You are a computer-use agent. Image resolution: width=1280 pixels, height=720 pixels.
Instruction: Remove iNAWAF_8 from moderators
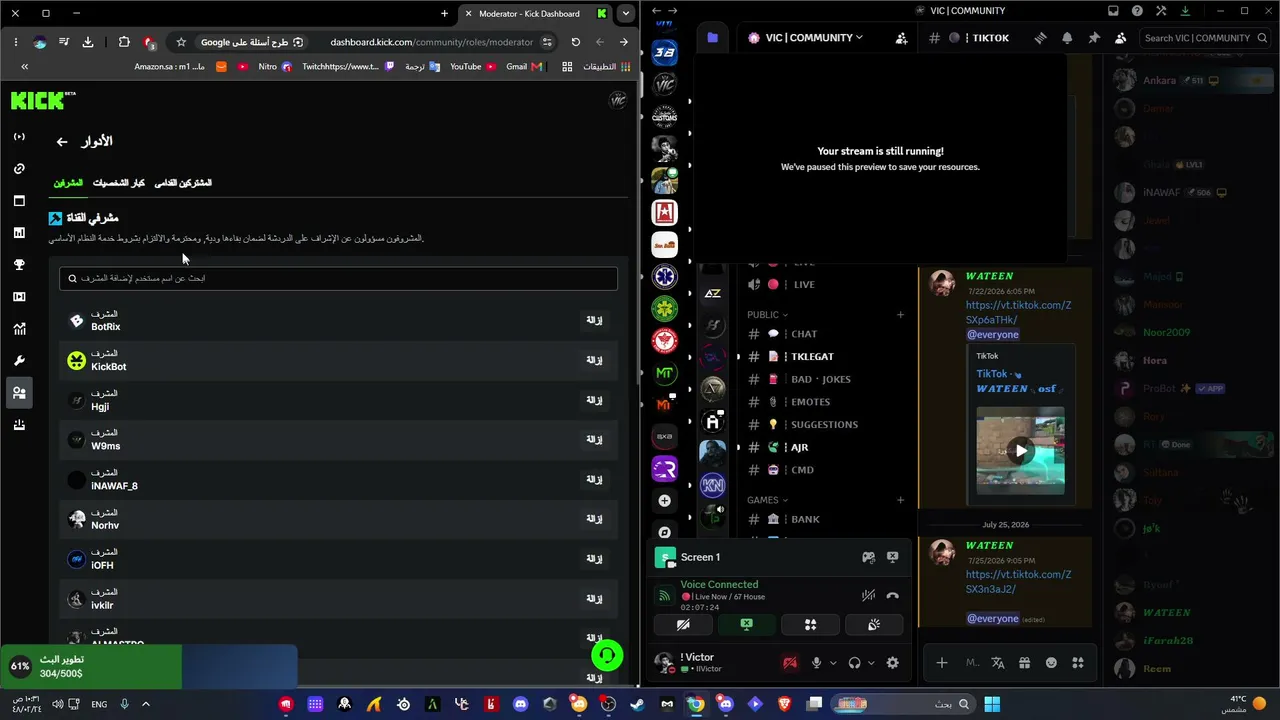(x=594, y=479)
